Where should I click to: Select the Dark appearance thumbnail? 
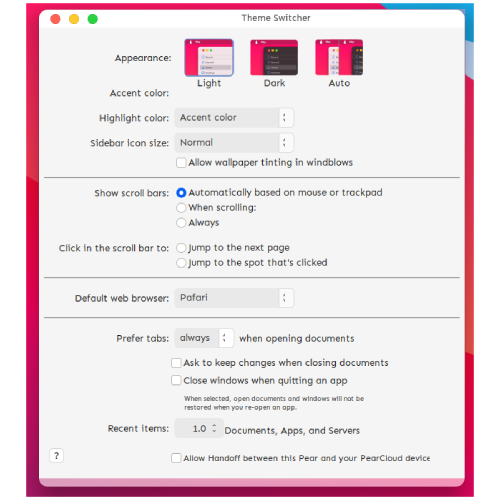[274, 58]
